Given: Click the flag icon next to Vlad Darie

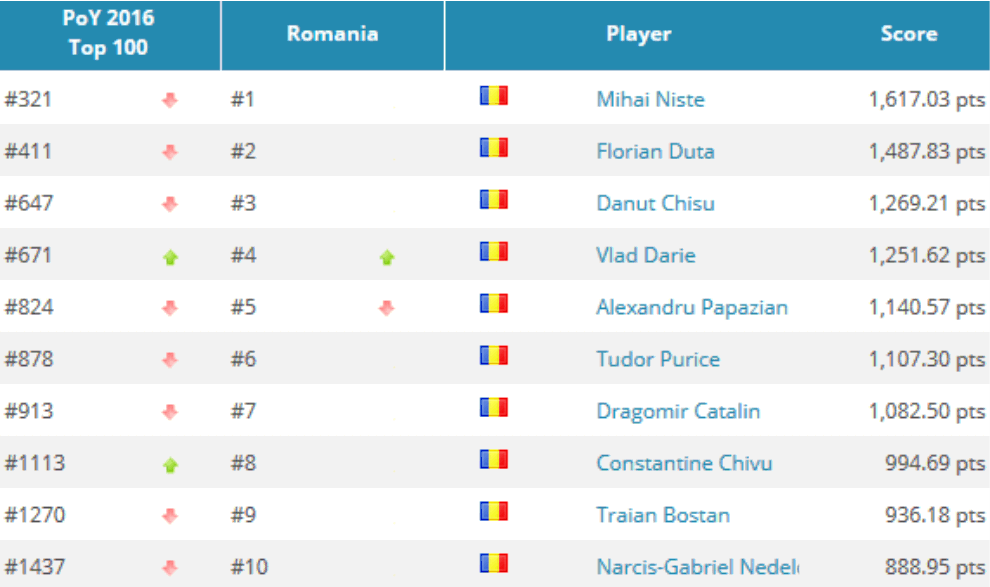Looking at the screenshot, I should coord(494,252).
